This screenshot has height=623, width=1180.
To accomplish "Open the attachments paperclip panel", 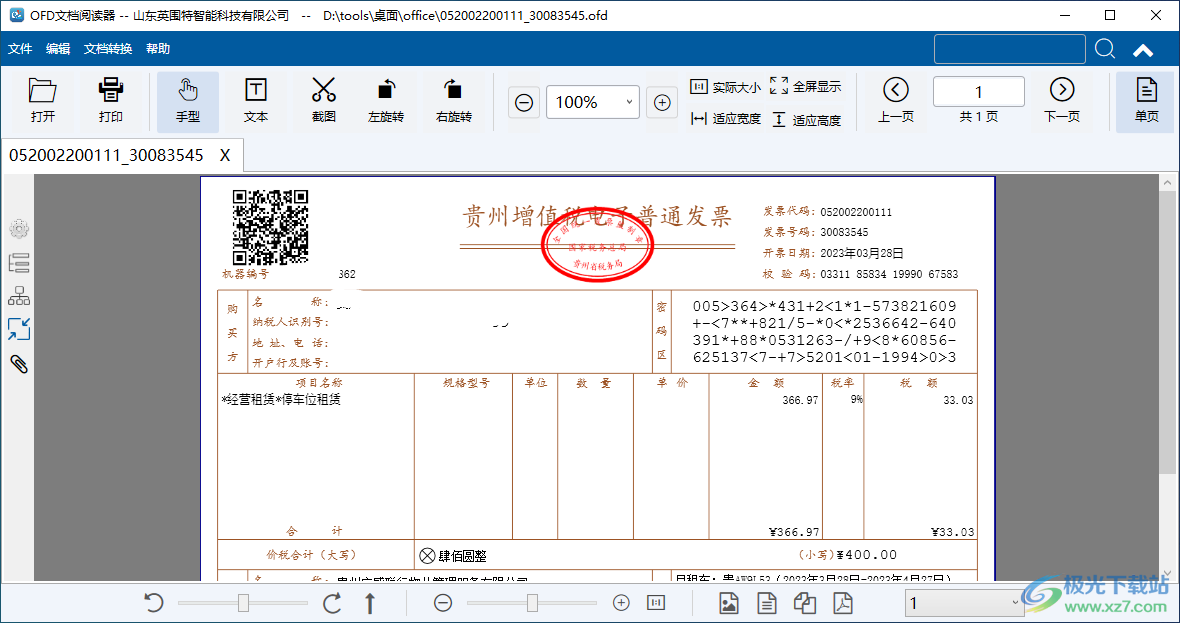I will click(19, 364).
